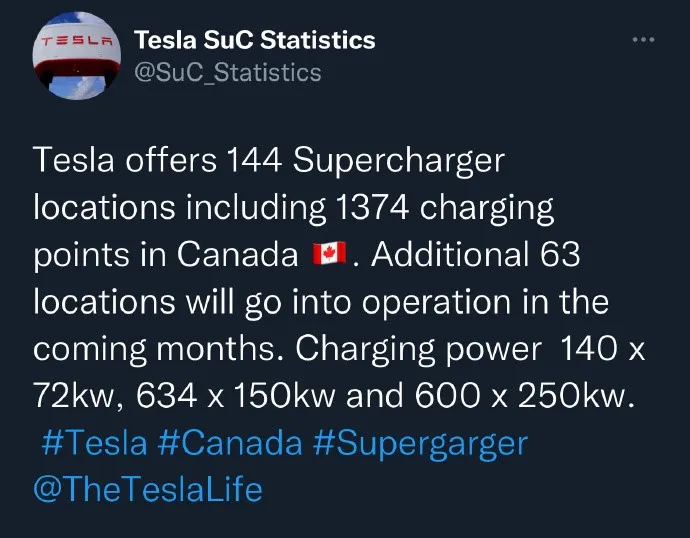This screenshot has width=690, height=538.
Task: Click the words "points in Canada"
Action: [166, 256]
